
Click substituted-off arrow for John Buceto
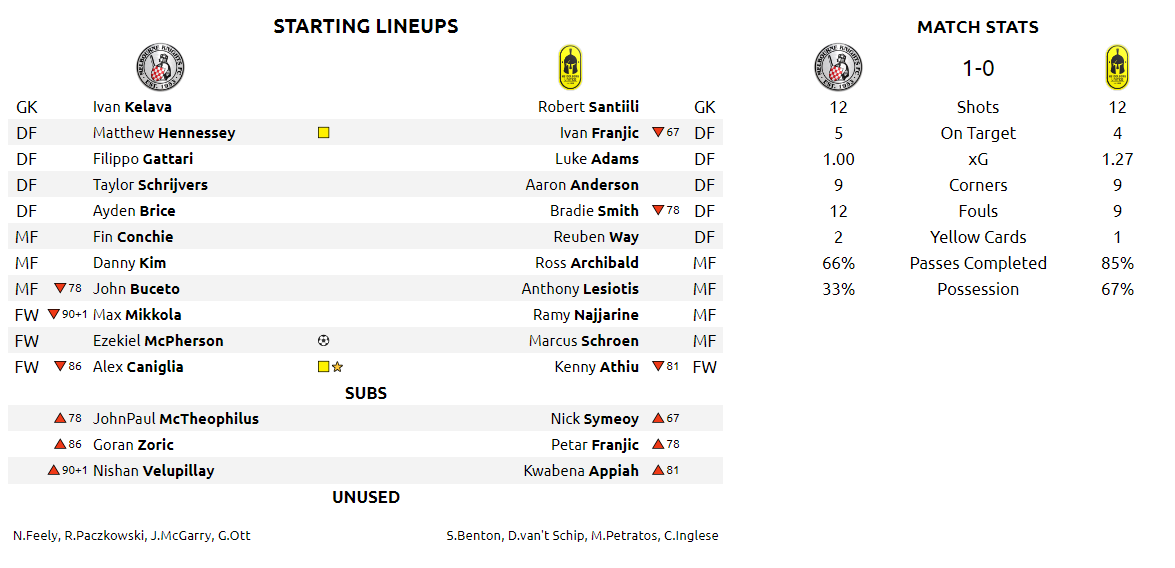[60, 288]
